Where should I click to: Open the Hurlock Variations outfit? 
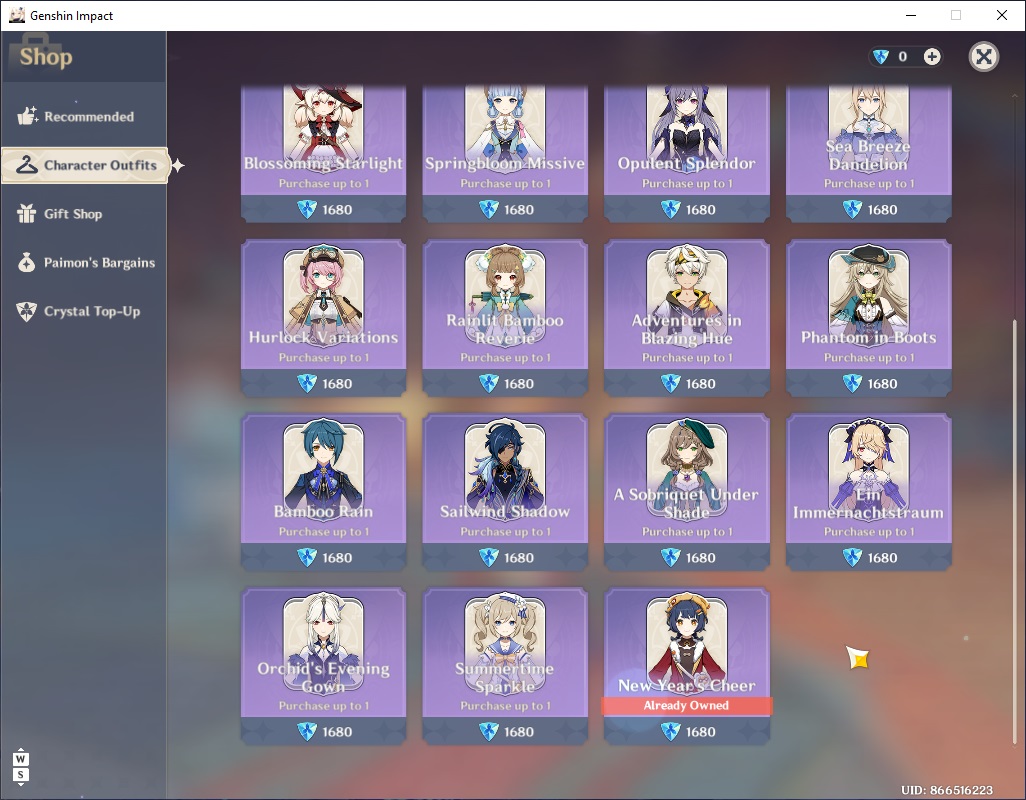tap(323, 318)
